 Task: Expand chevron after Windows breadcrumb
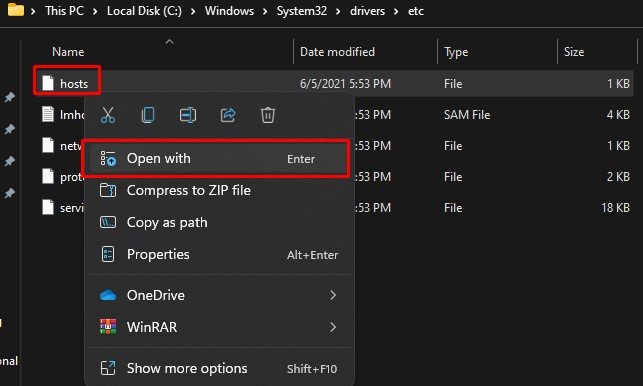tap(265, 11)
